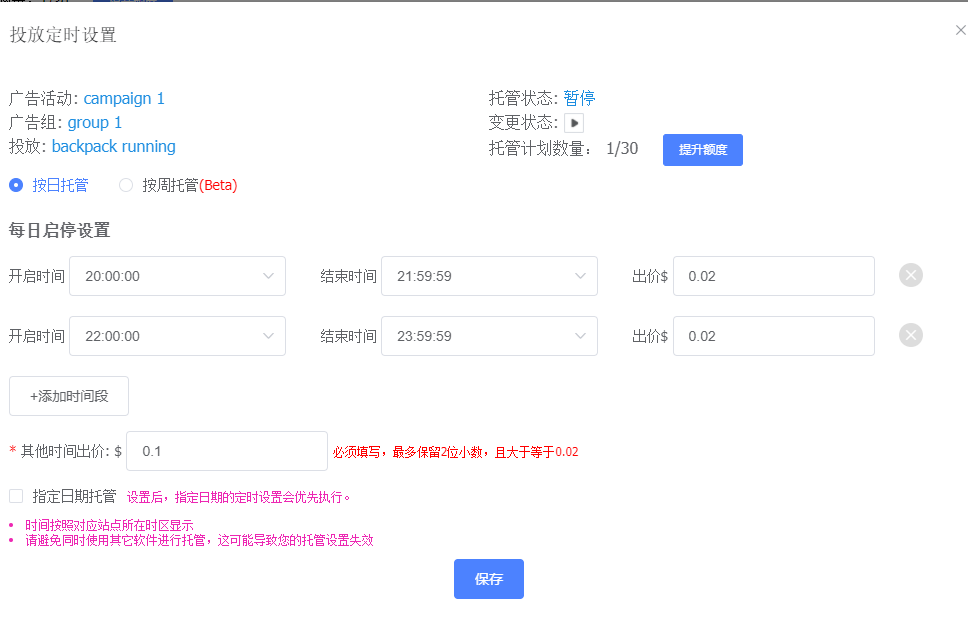This screenshot has height=629, width=968.
Task: Click the play icon beside 变更状态
Action: click(572, 122)
